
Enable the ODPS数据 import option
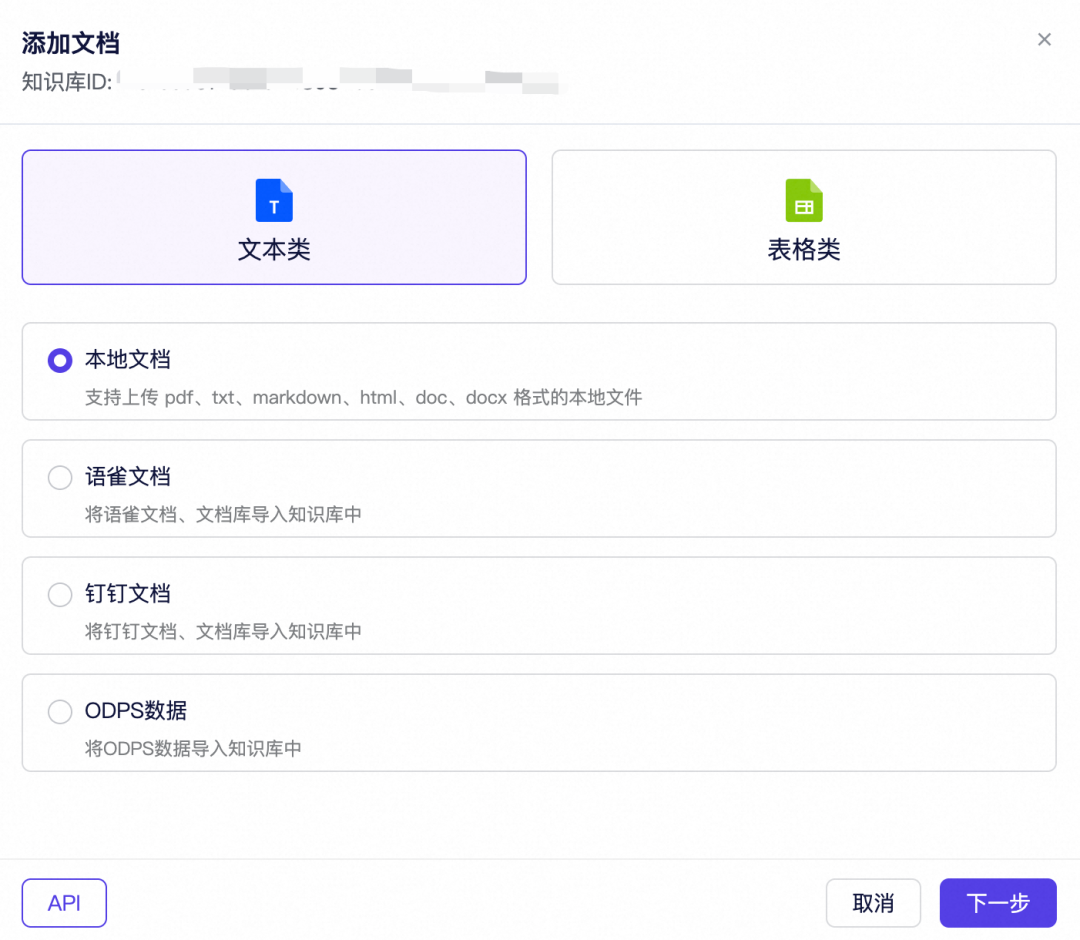pyautogui.click(x=59, y=711)
